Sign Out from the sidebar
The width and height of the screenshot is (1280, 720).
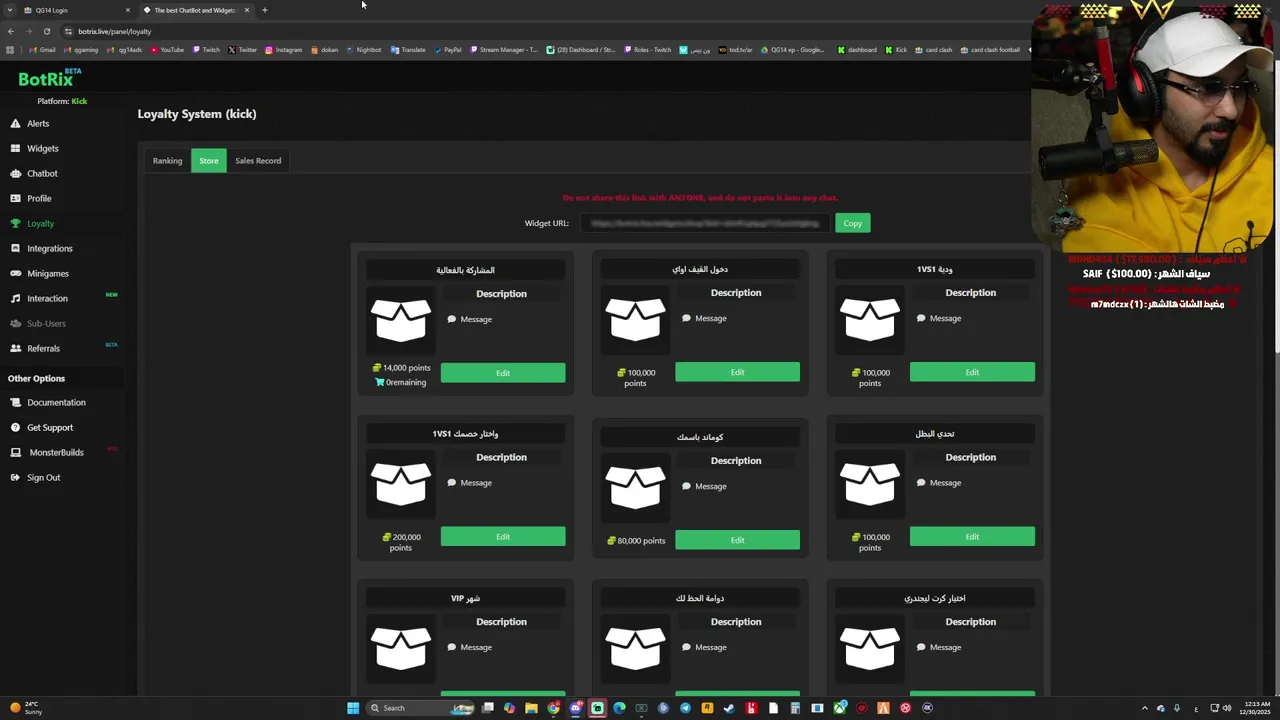[43, 477]
